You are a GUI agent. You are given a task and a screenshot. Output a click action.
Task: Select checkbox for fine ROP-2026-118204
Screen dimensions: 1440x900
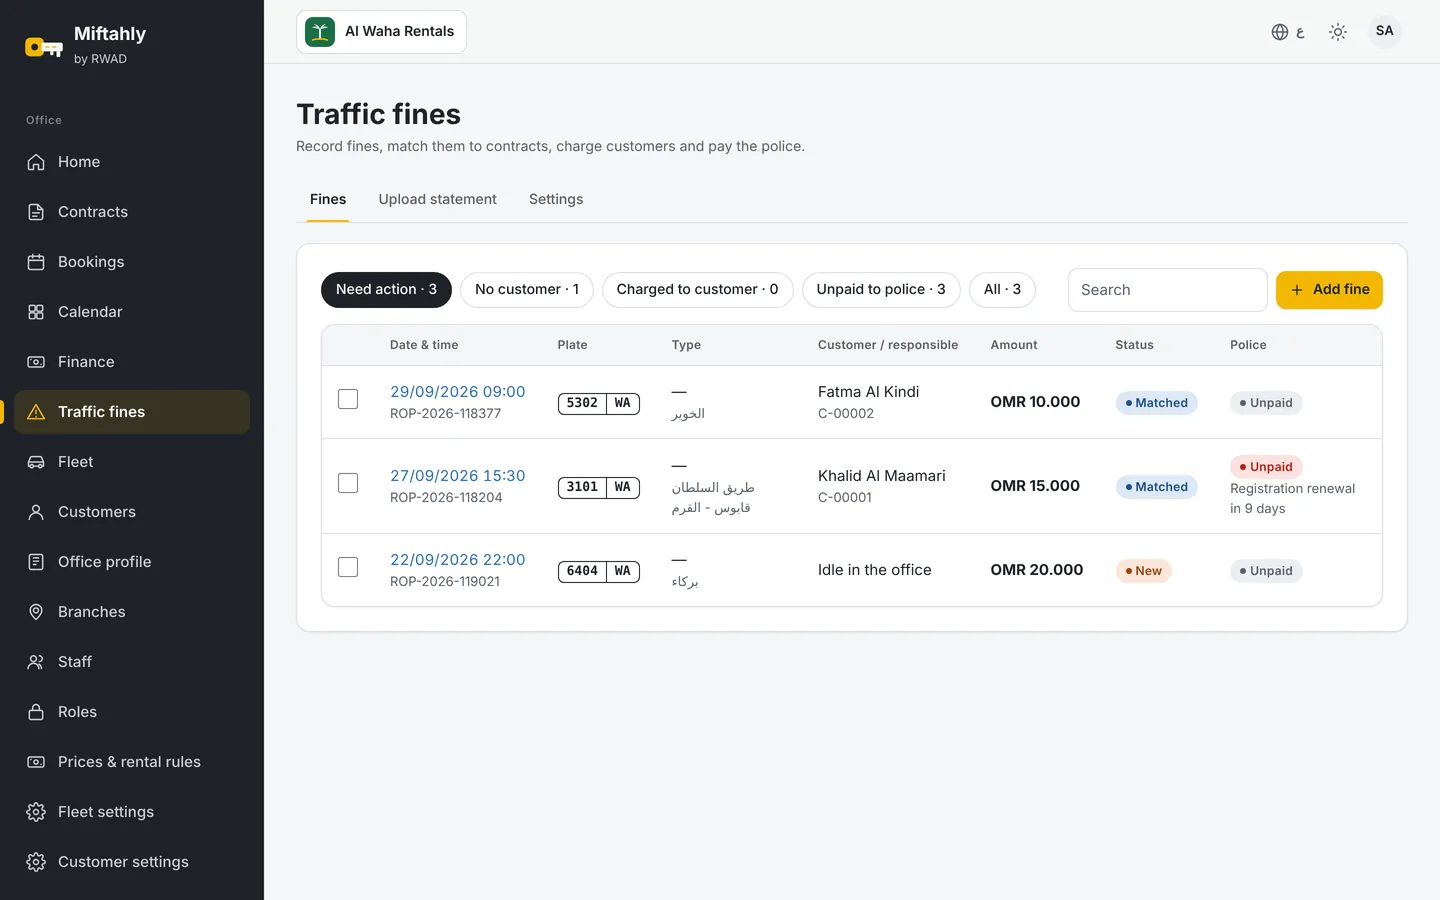coord(348,483)
